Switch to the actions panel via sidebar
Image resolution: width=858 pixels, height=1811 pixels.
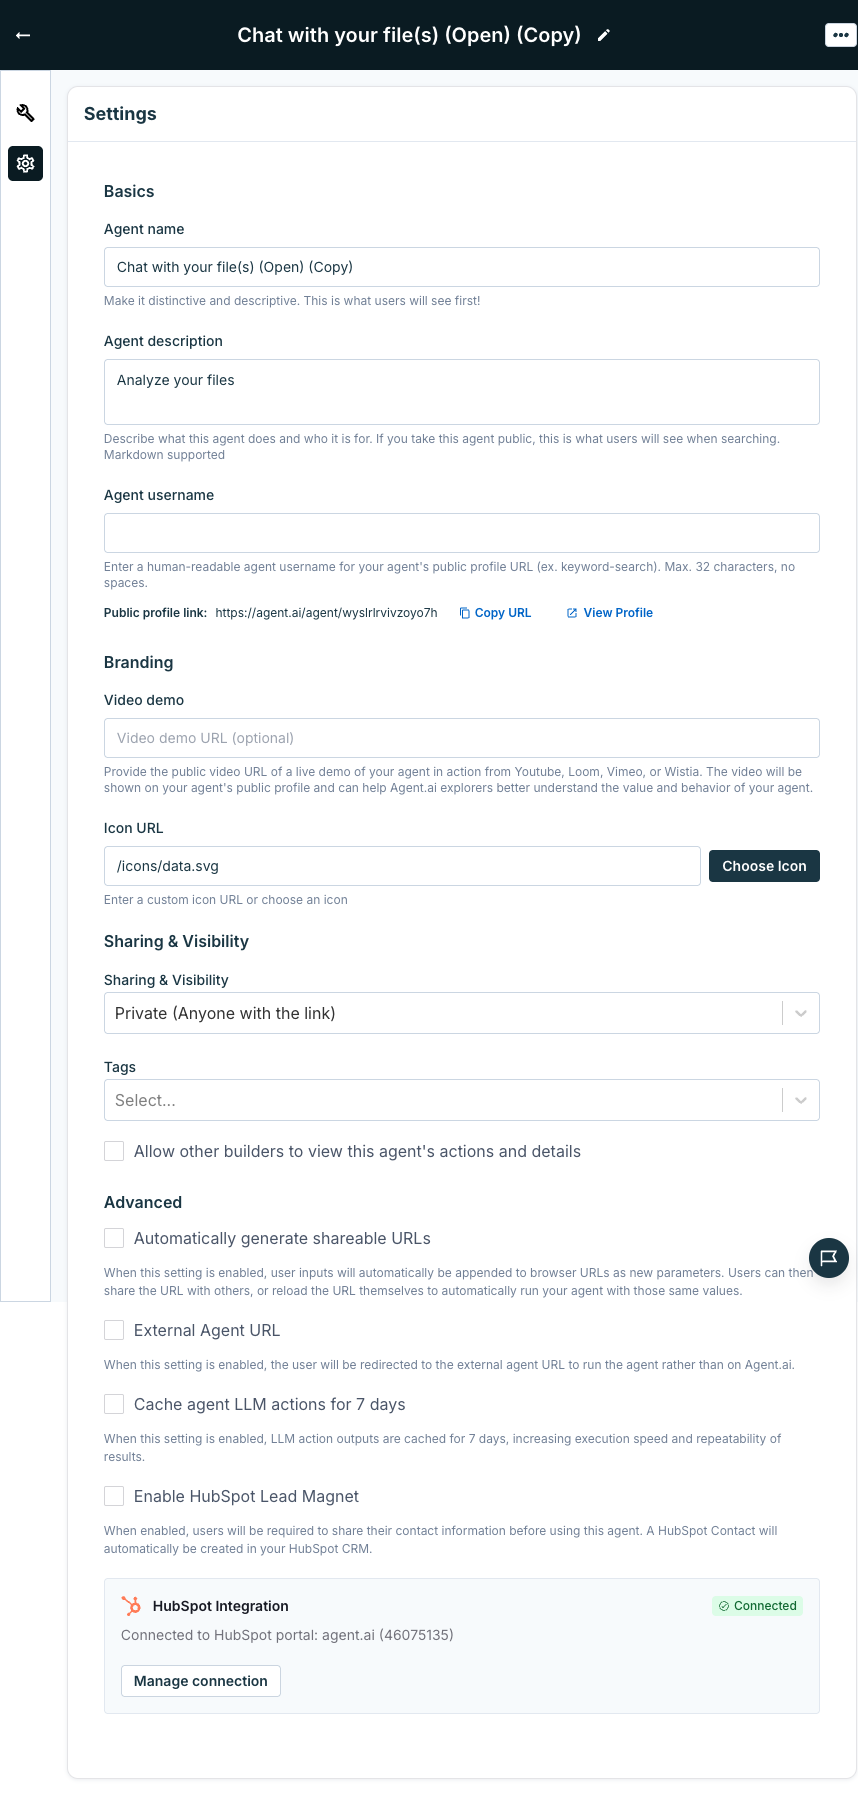(x=25, y=114)
